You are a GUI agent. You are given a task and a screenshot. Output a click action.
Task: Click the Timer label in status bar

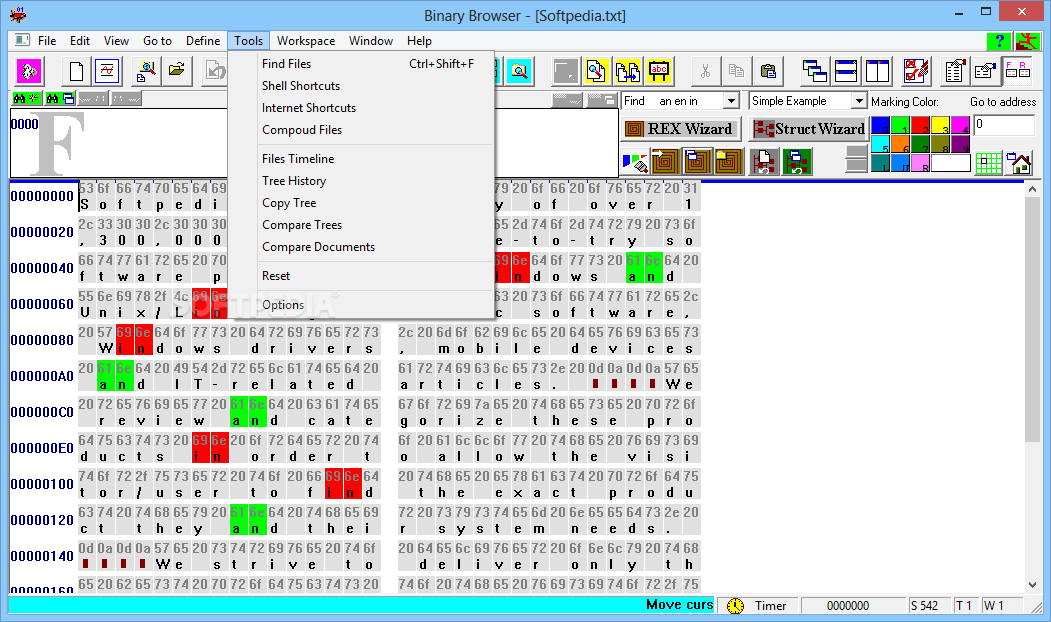coord(770,606)
